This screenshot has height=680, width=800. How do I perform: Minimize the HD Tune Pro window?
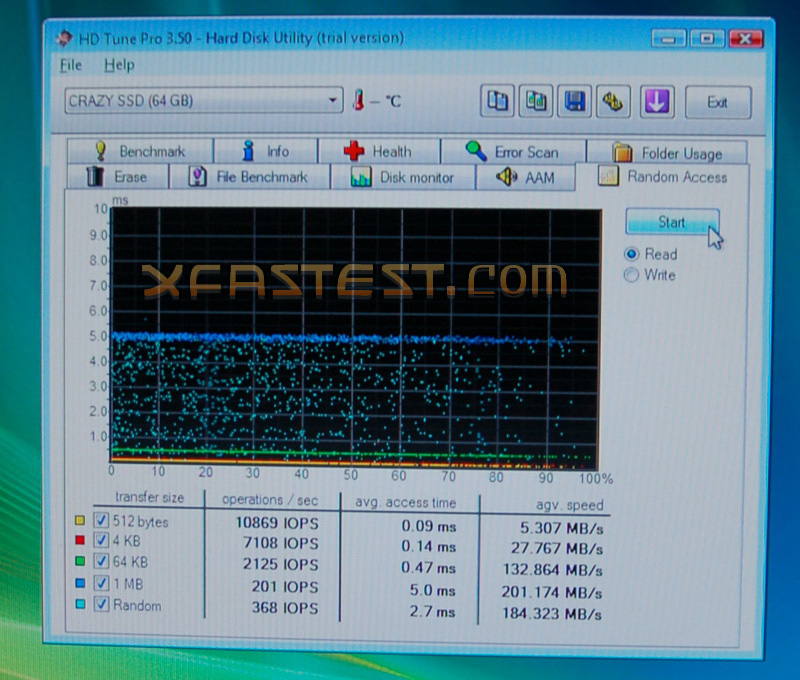coord(669,39)
